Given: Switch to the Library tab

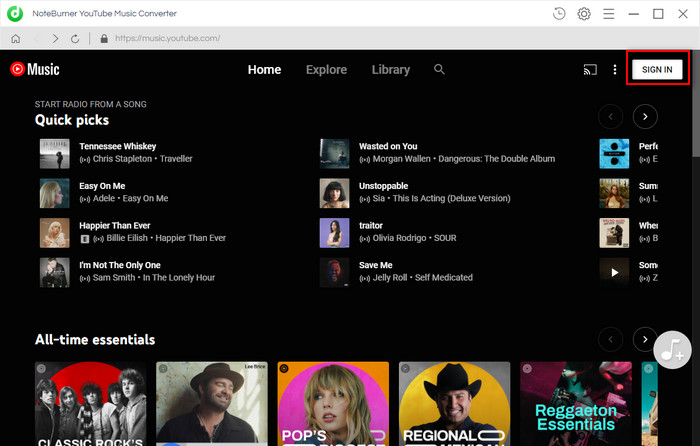Looking at the screenshot, I should tap(391, 70).
